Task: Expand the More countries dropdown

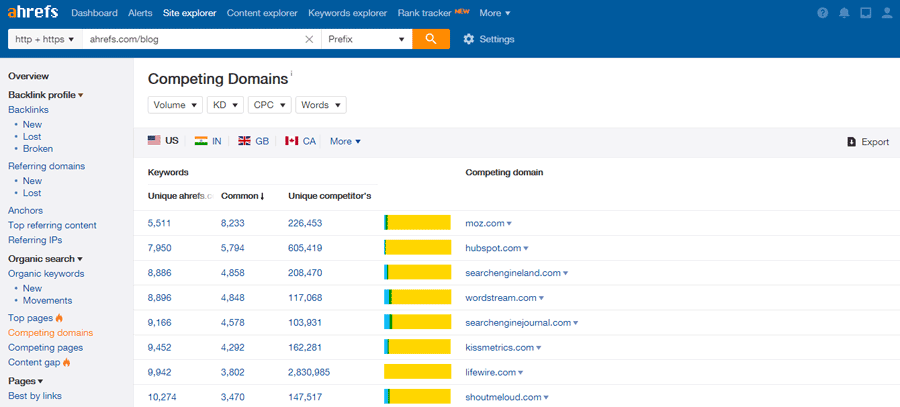Action: tap(345, 141)
